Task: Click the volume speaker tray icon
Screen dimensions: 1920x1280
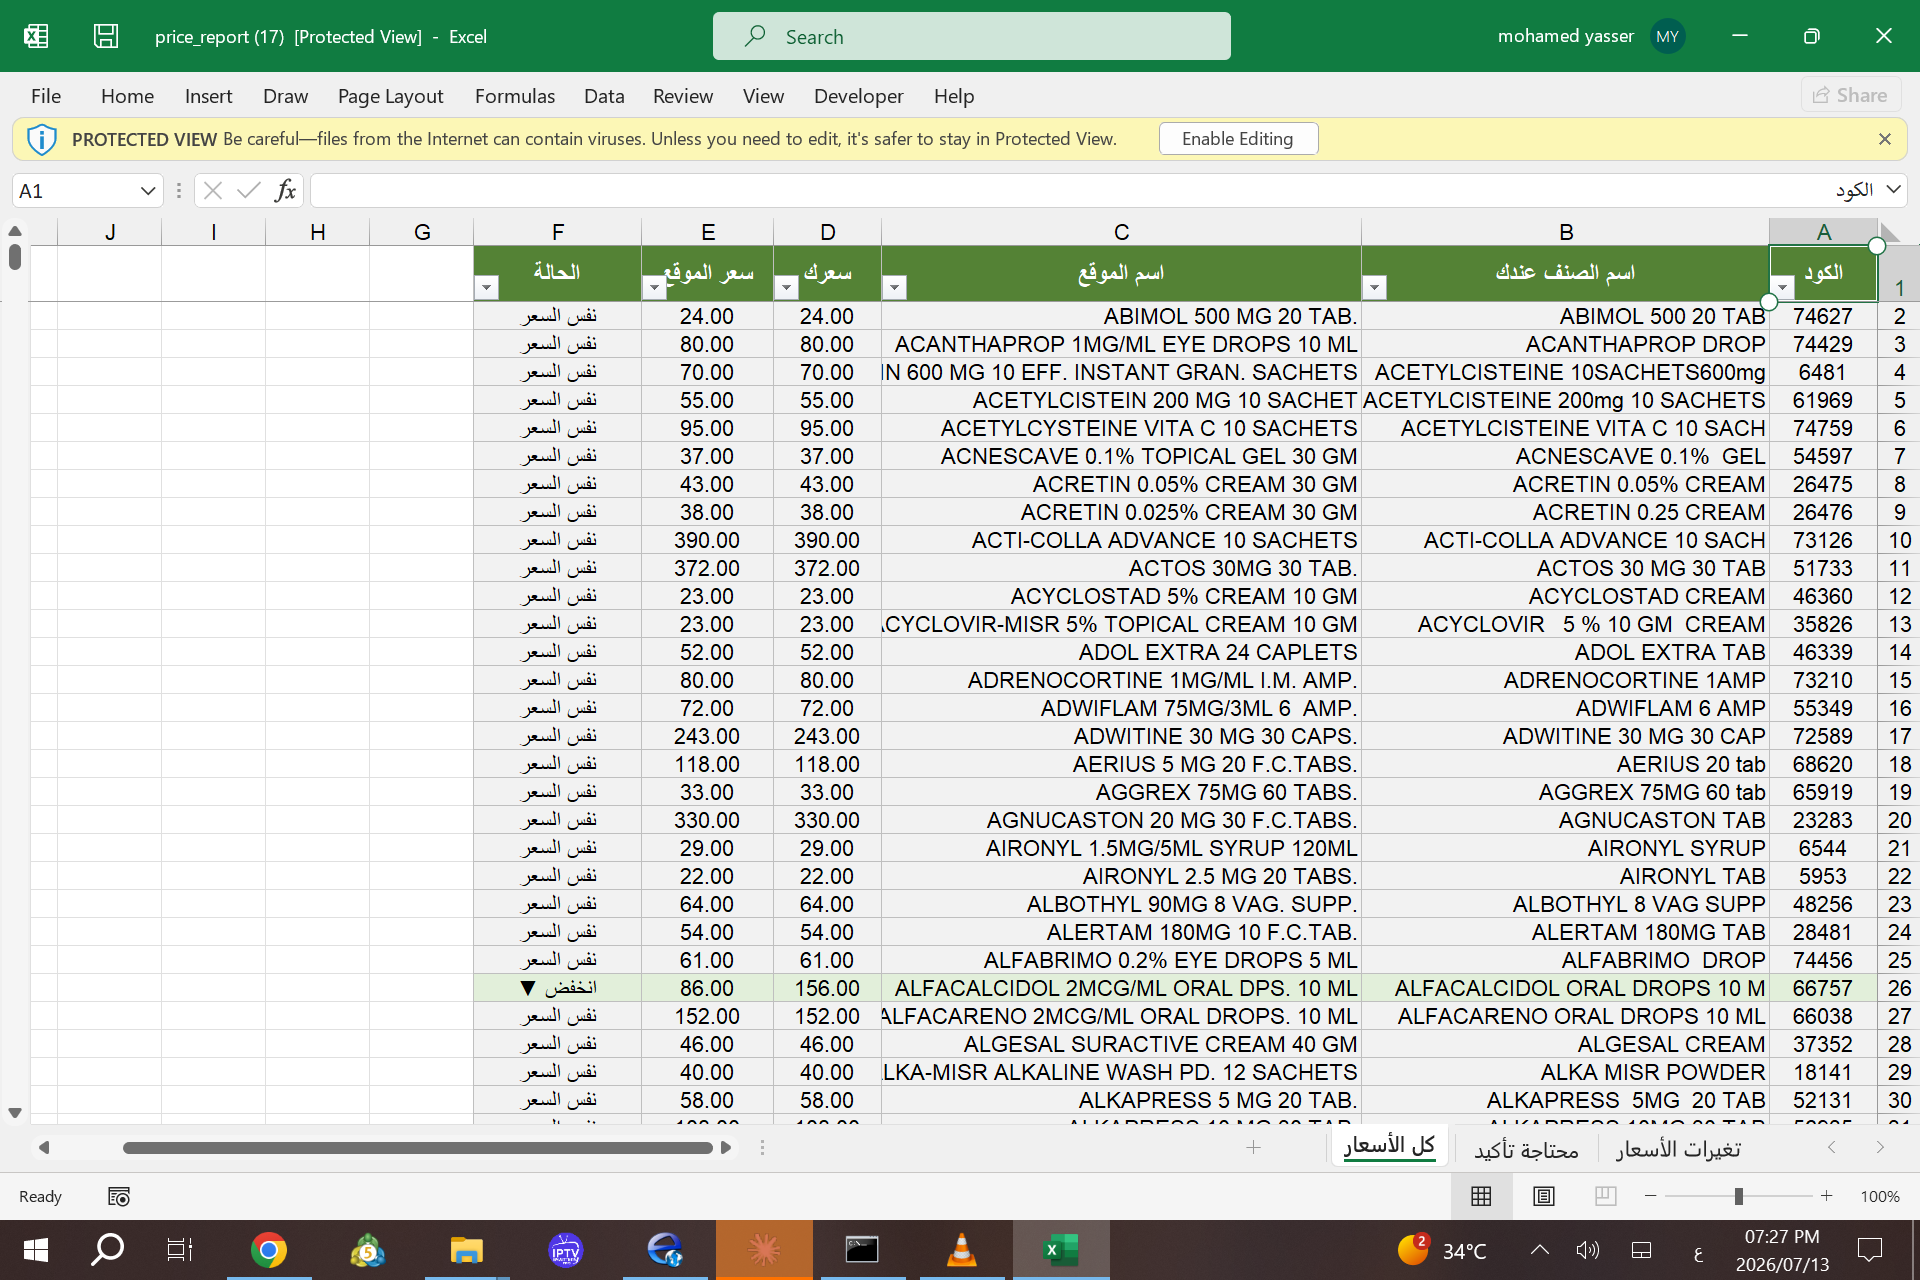Action: [x=1587, y=1250]
